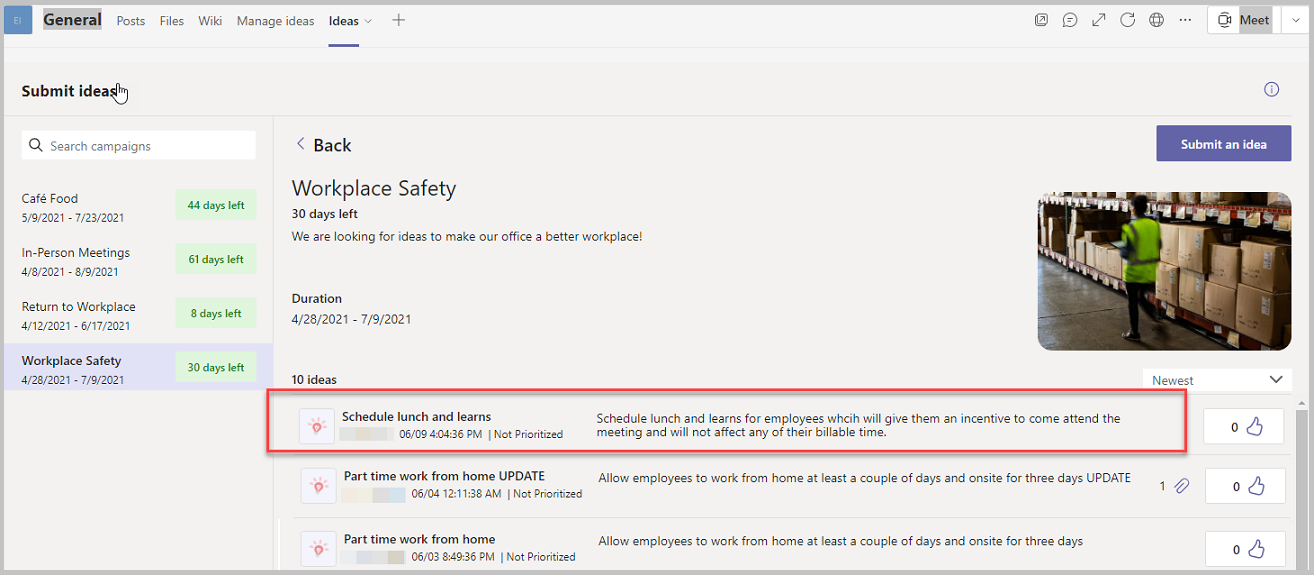Open the Part time work from home UPDATE title
The width and height of the screenshot is (1314, 575).
pos(444,476)
